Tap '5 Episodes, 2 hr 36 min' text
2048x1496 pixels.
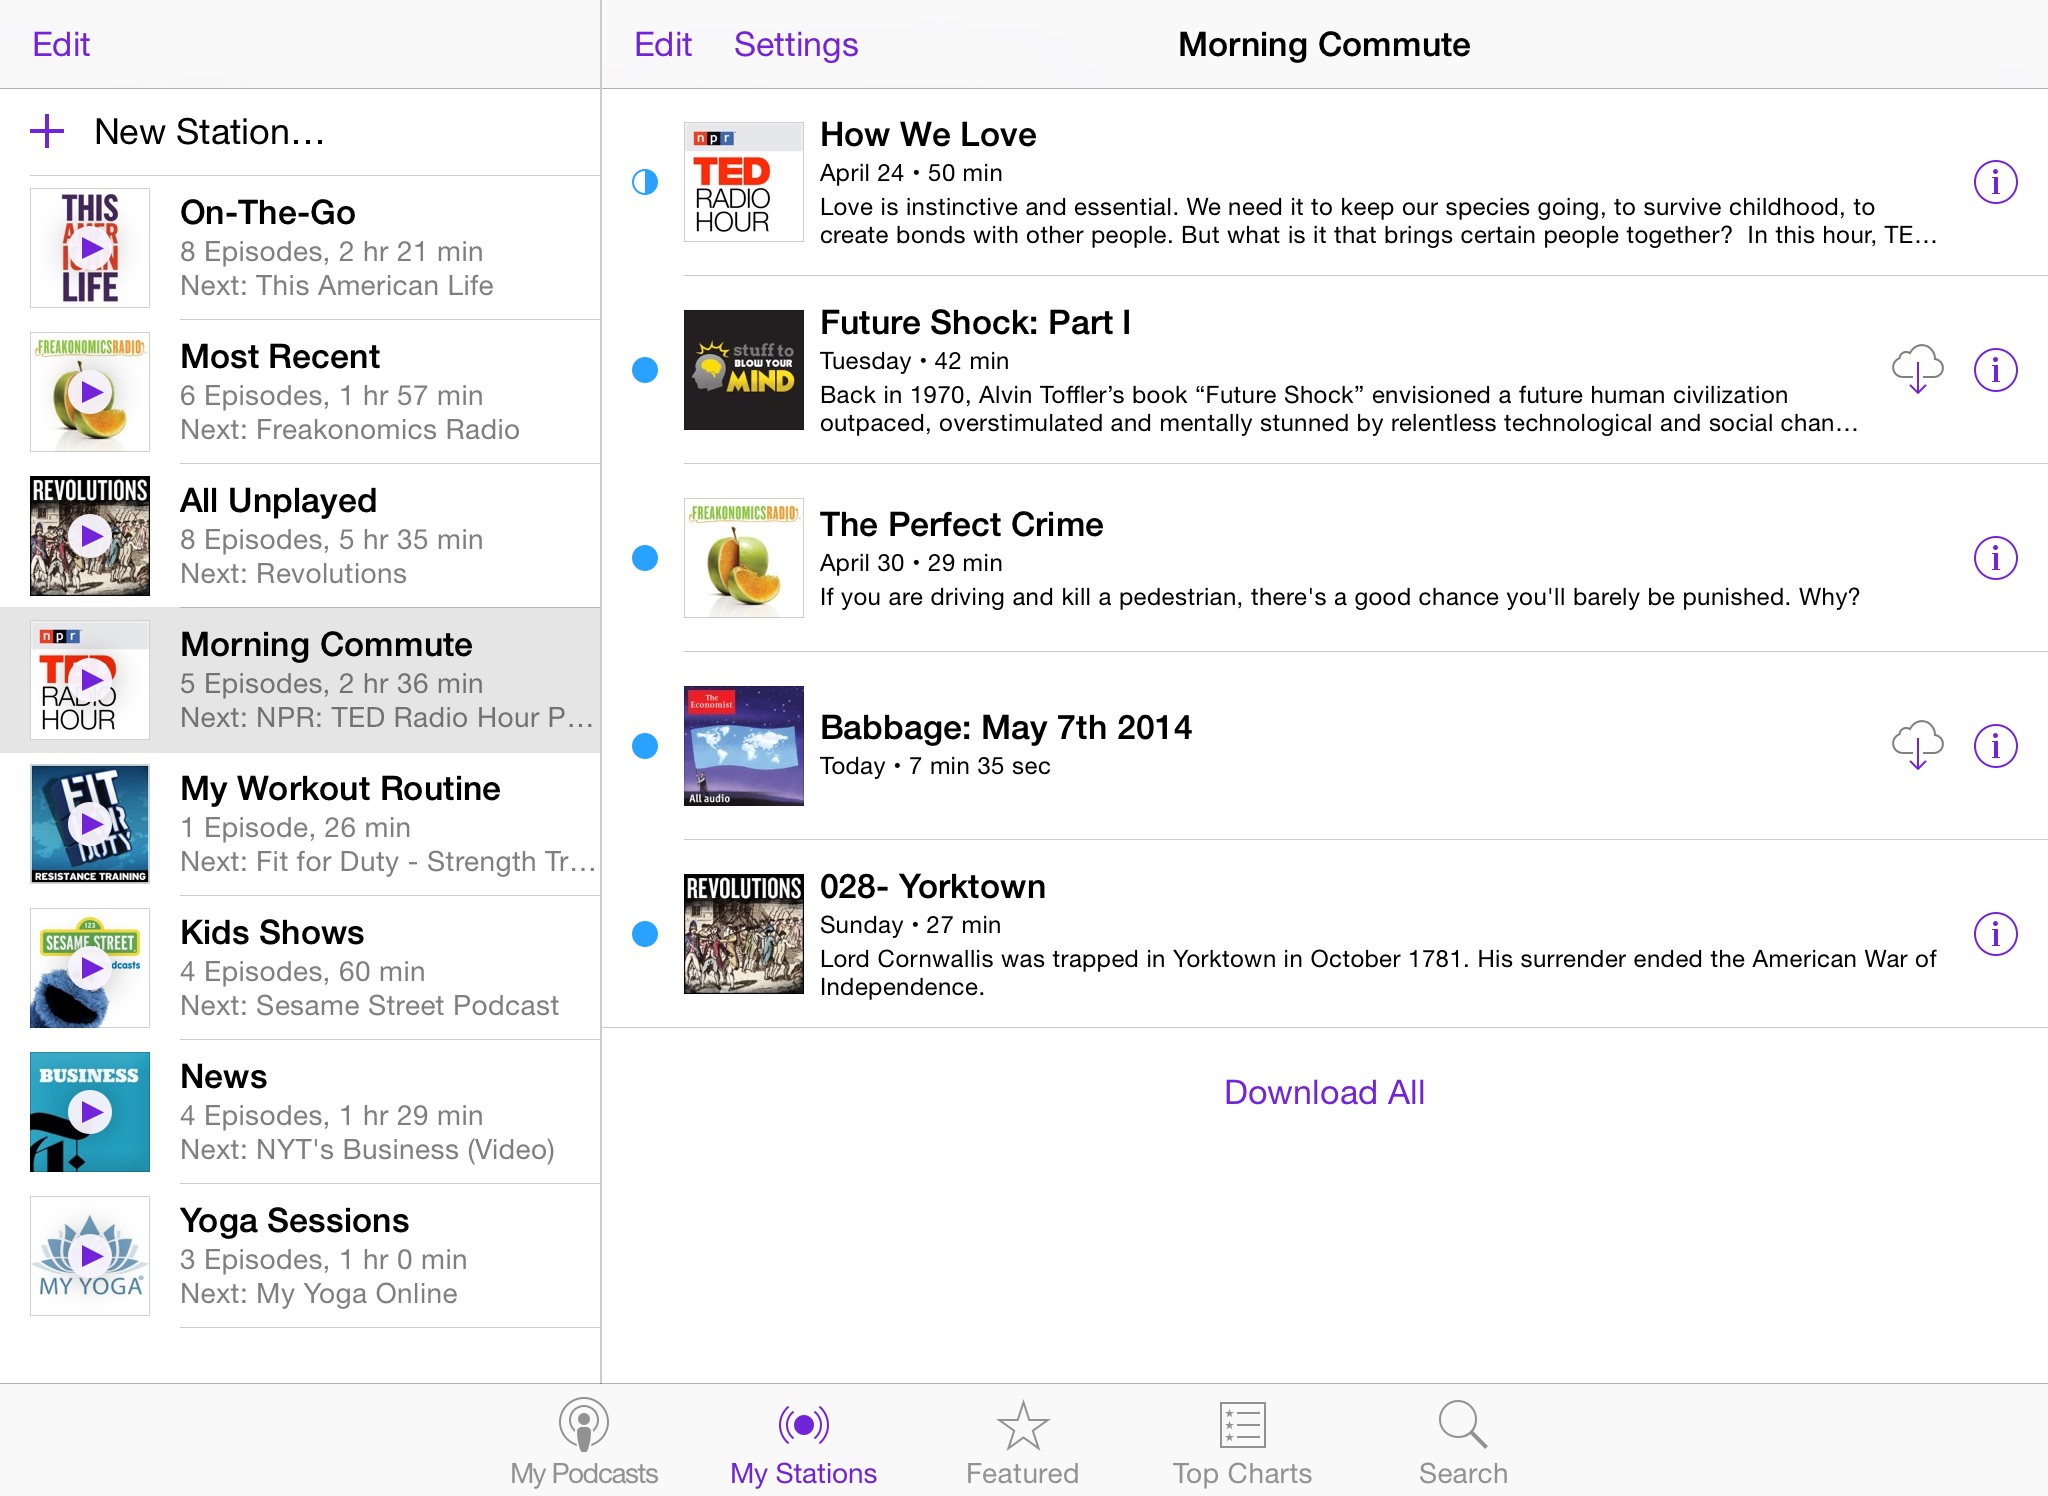pos(331,684)
